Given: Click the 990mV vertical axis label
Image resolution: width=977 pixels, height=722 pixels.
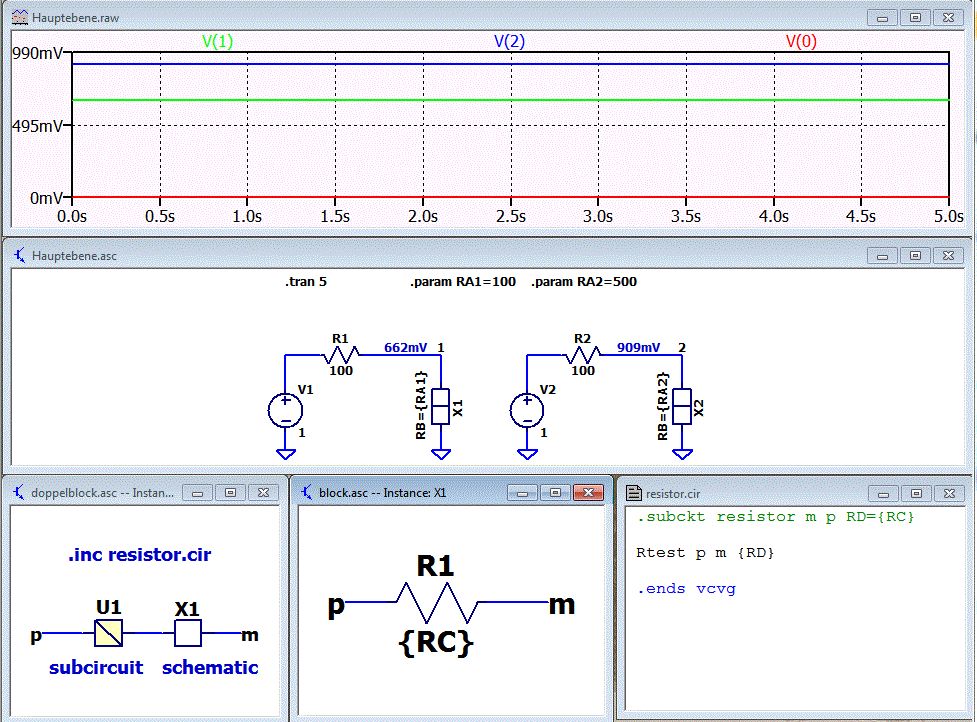Looking at the screenshot, I should click(x=37, y=54).
